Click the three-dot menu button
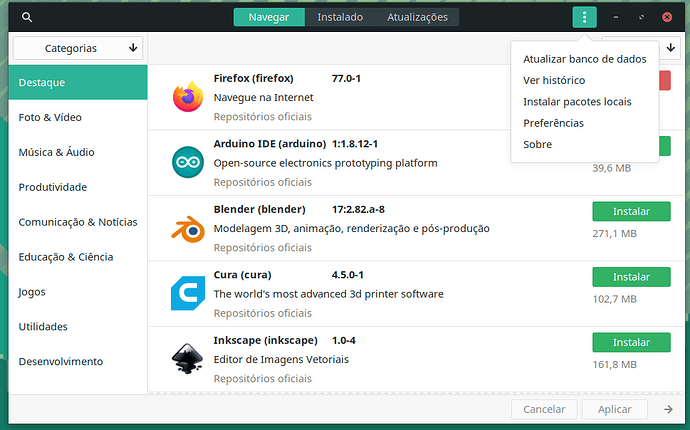Image resolution: width=690 pixels, height=430 pixels. coord(584,17)
